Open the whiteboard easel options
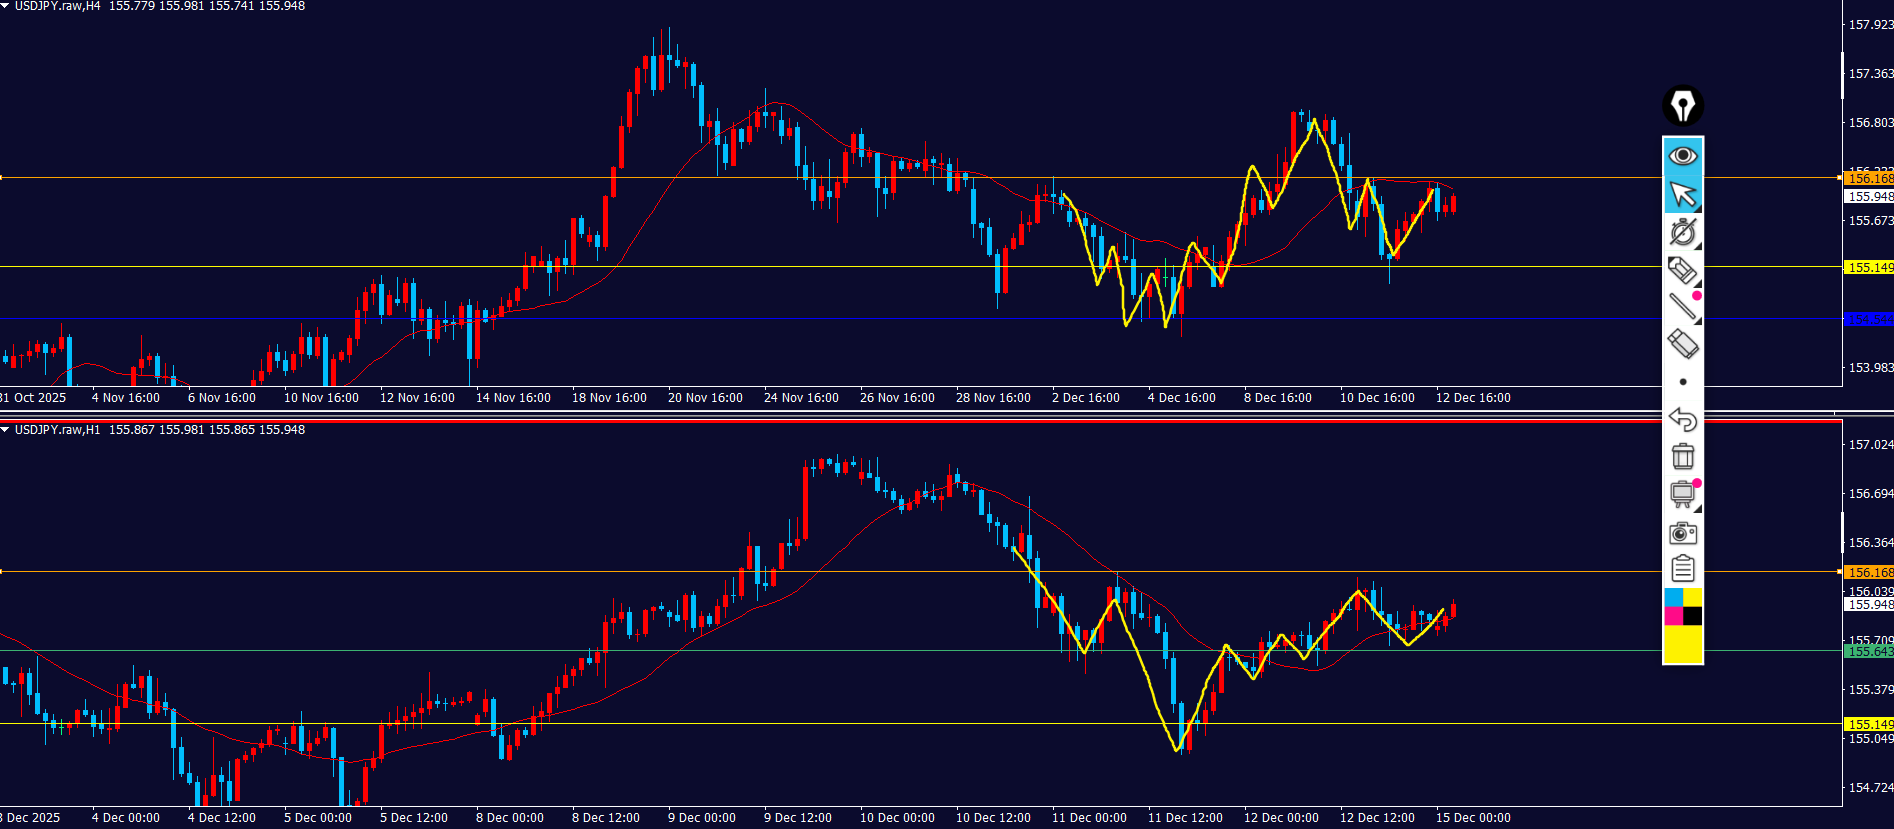 [1683, 494]
